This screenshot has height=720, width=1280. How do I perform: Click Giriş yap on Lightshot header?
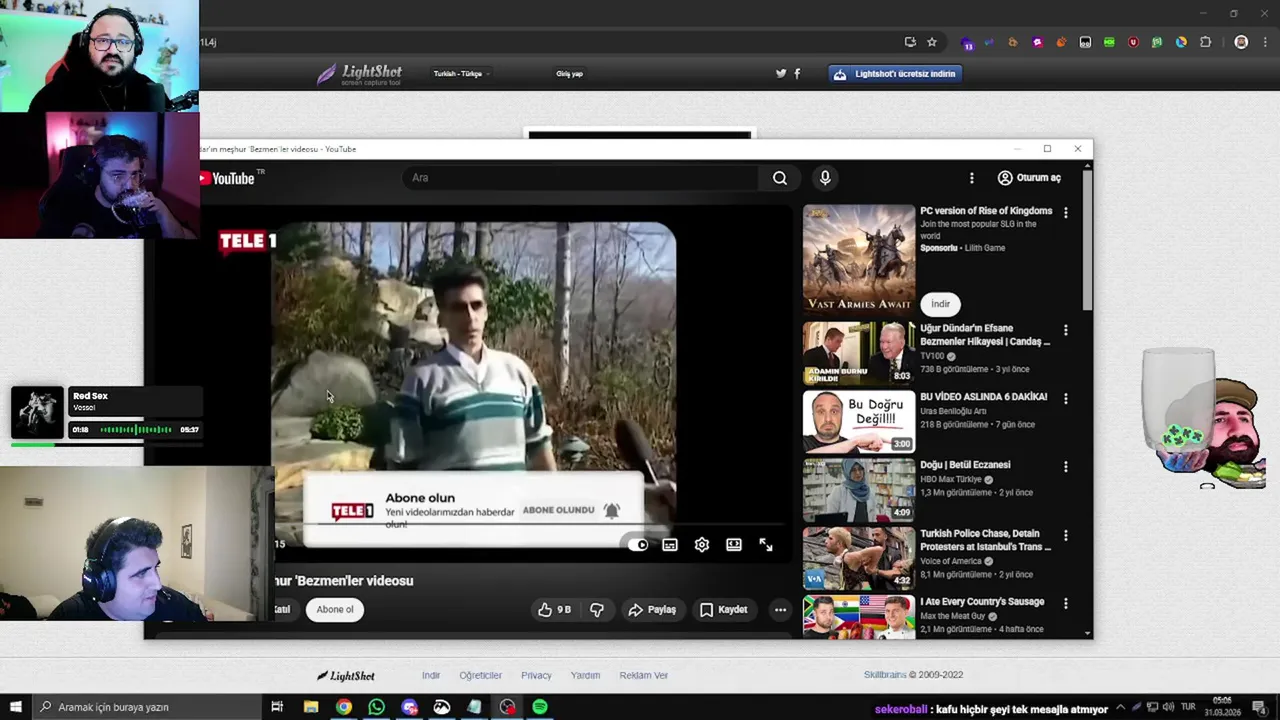point(569,74)
